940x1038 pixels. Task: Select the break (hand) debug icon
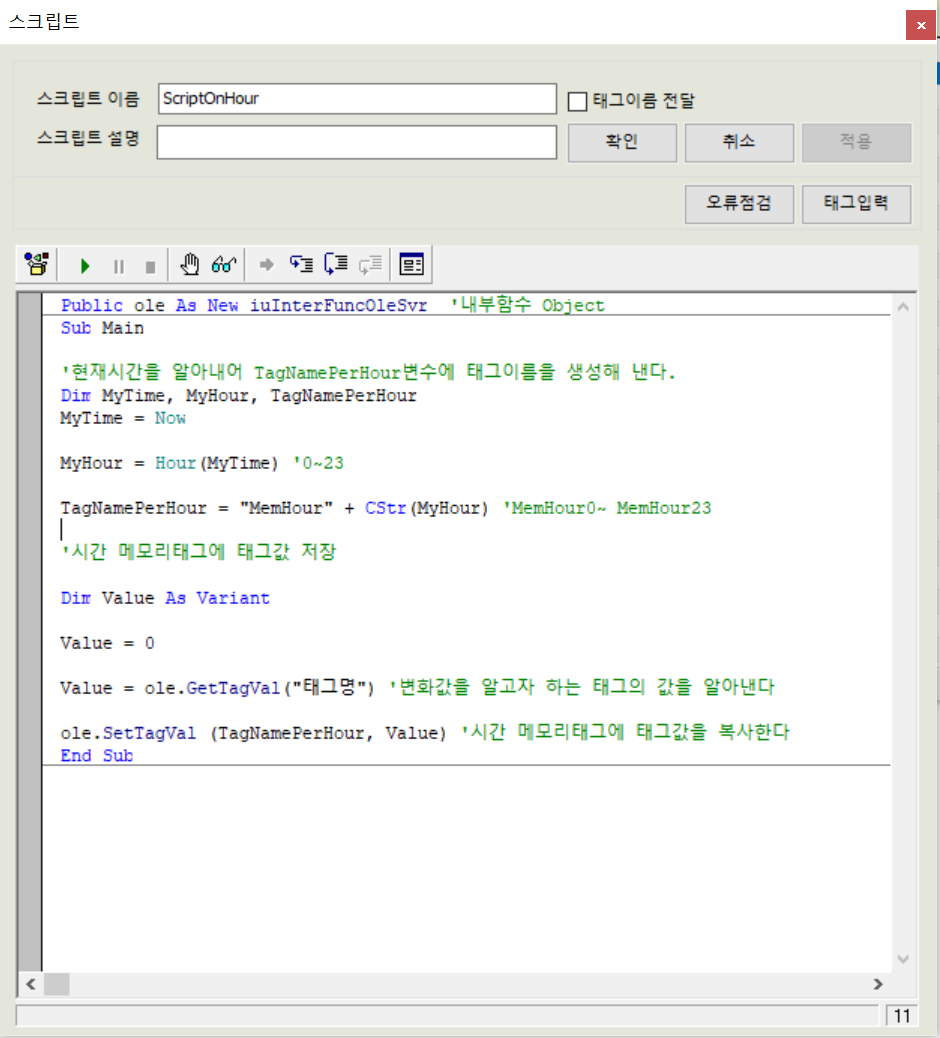(189, 265)
